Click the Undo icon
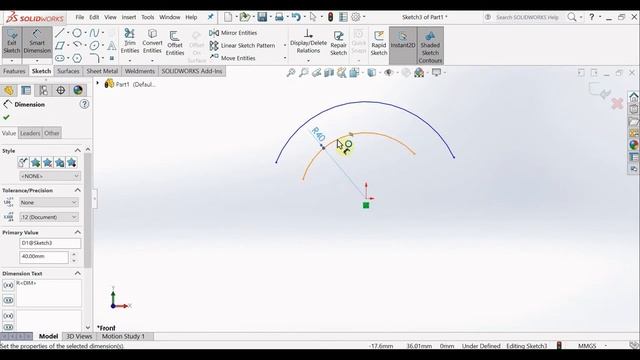Screen dimensions: 640x360 [x=296, y=17]
